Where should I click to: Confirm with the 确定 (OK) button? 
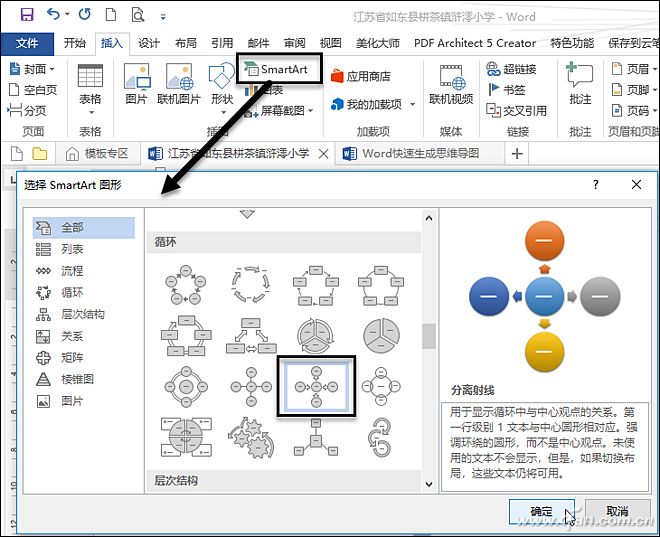click(542, 512)
